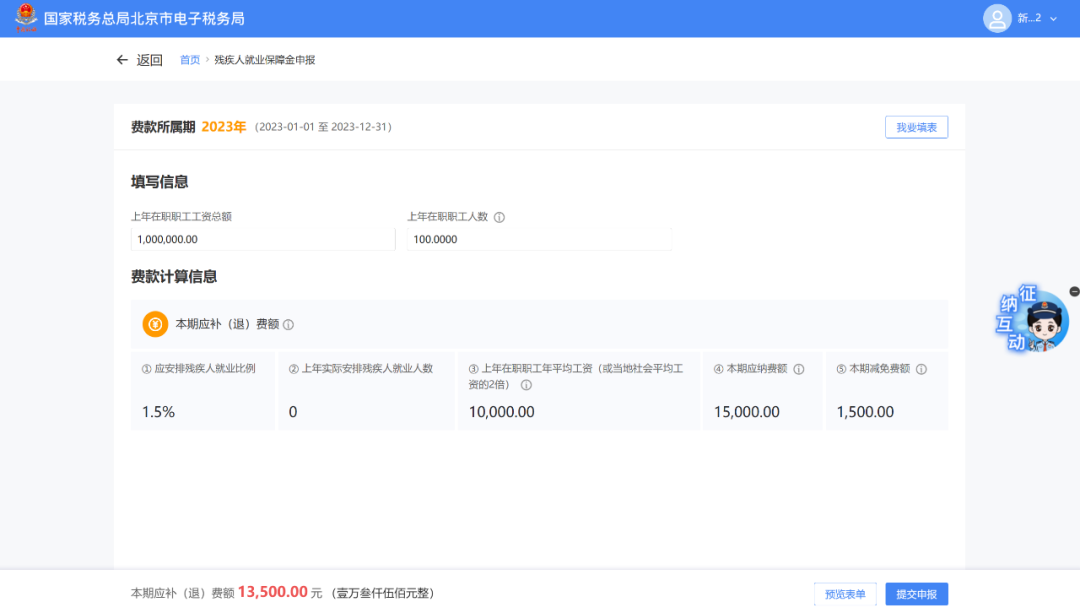1080x613 pixels.
Task: Click the 提交申报 button
Action: pos(916,594)
